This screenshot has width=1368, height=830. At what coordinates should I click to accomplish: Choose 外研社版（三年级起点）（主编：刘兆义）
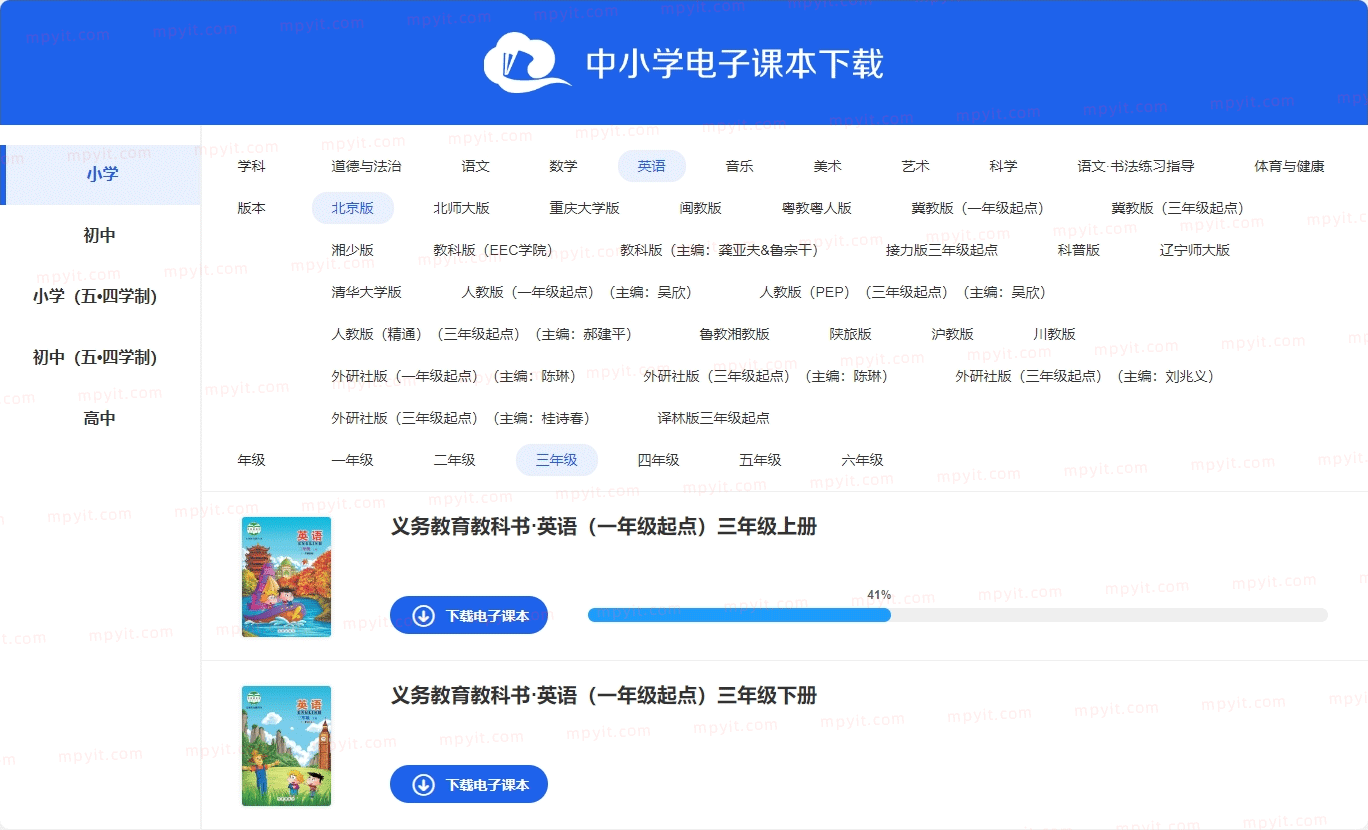(1089, 376)
